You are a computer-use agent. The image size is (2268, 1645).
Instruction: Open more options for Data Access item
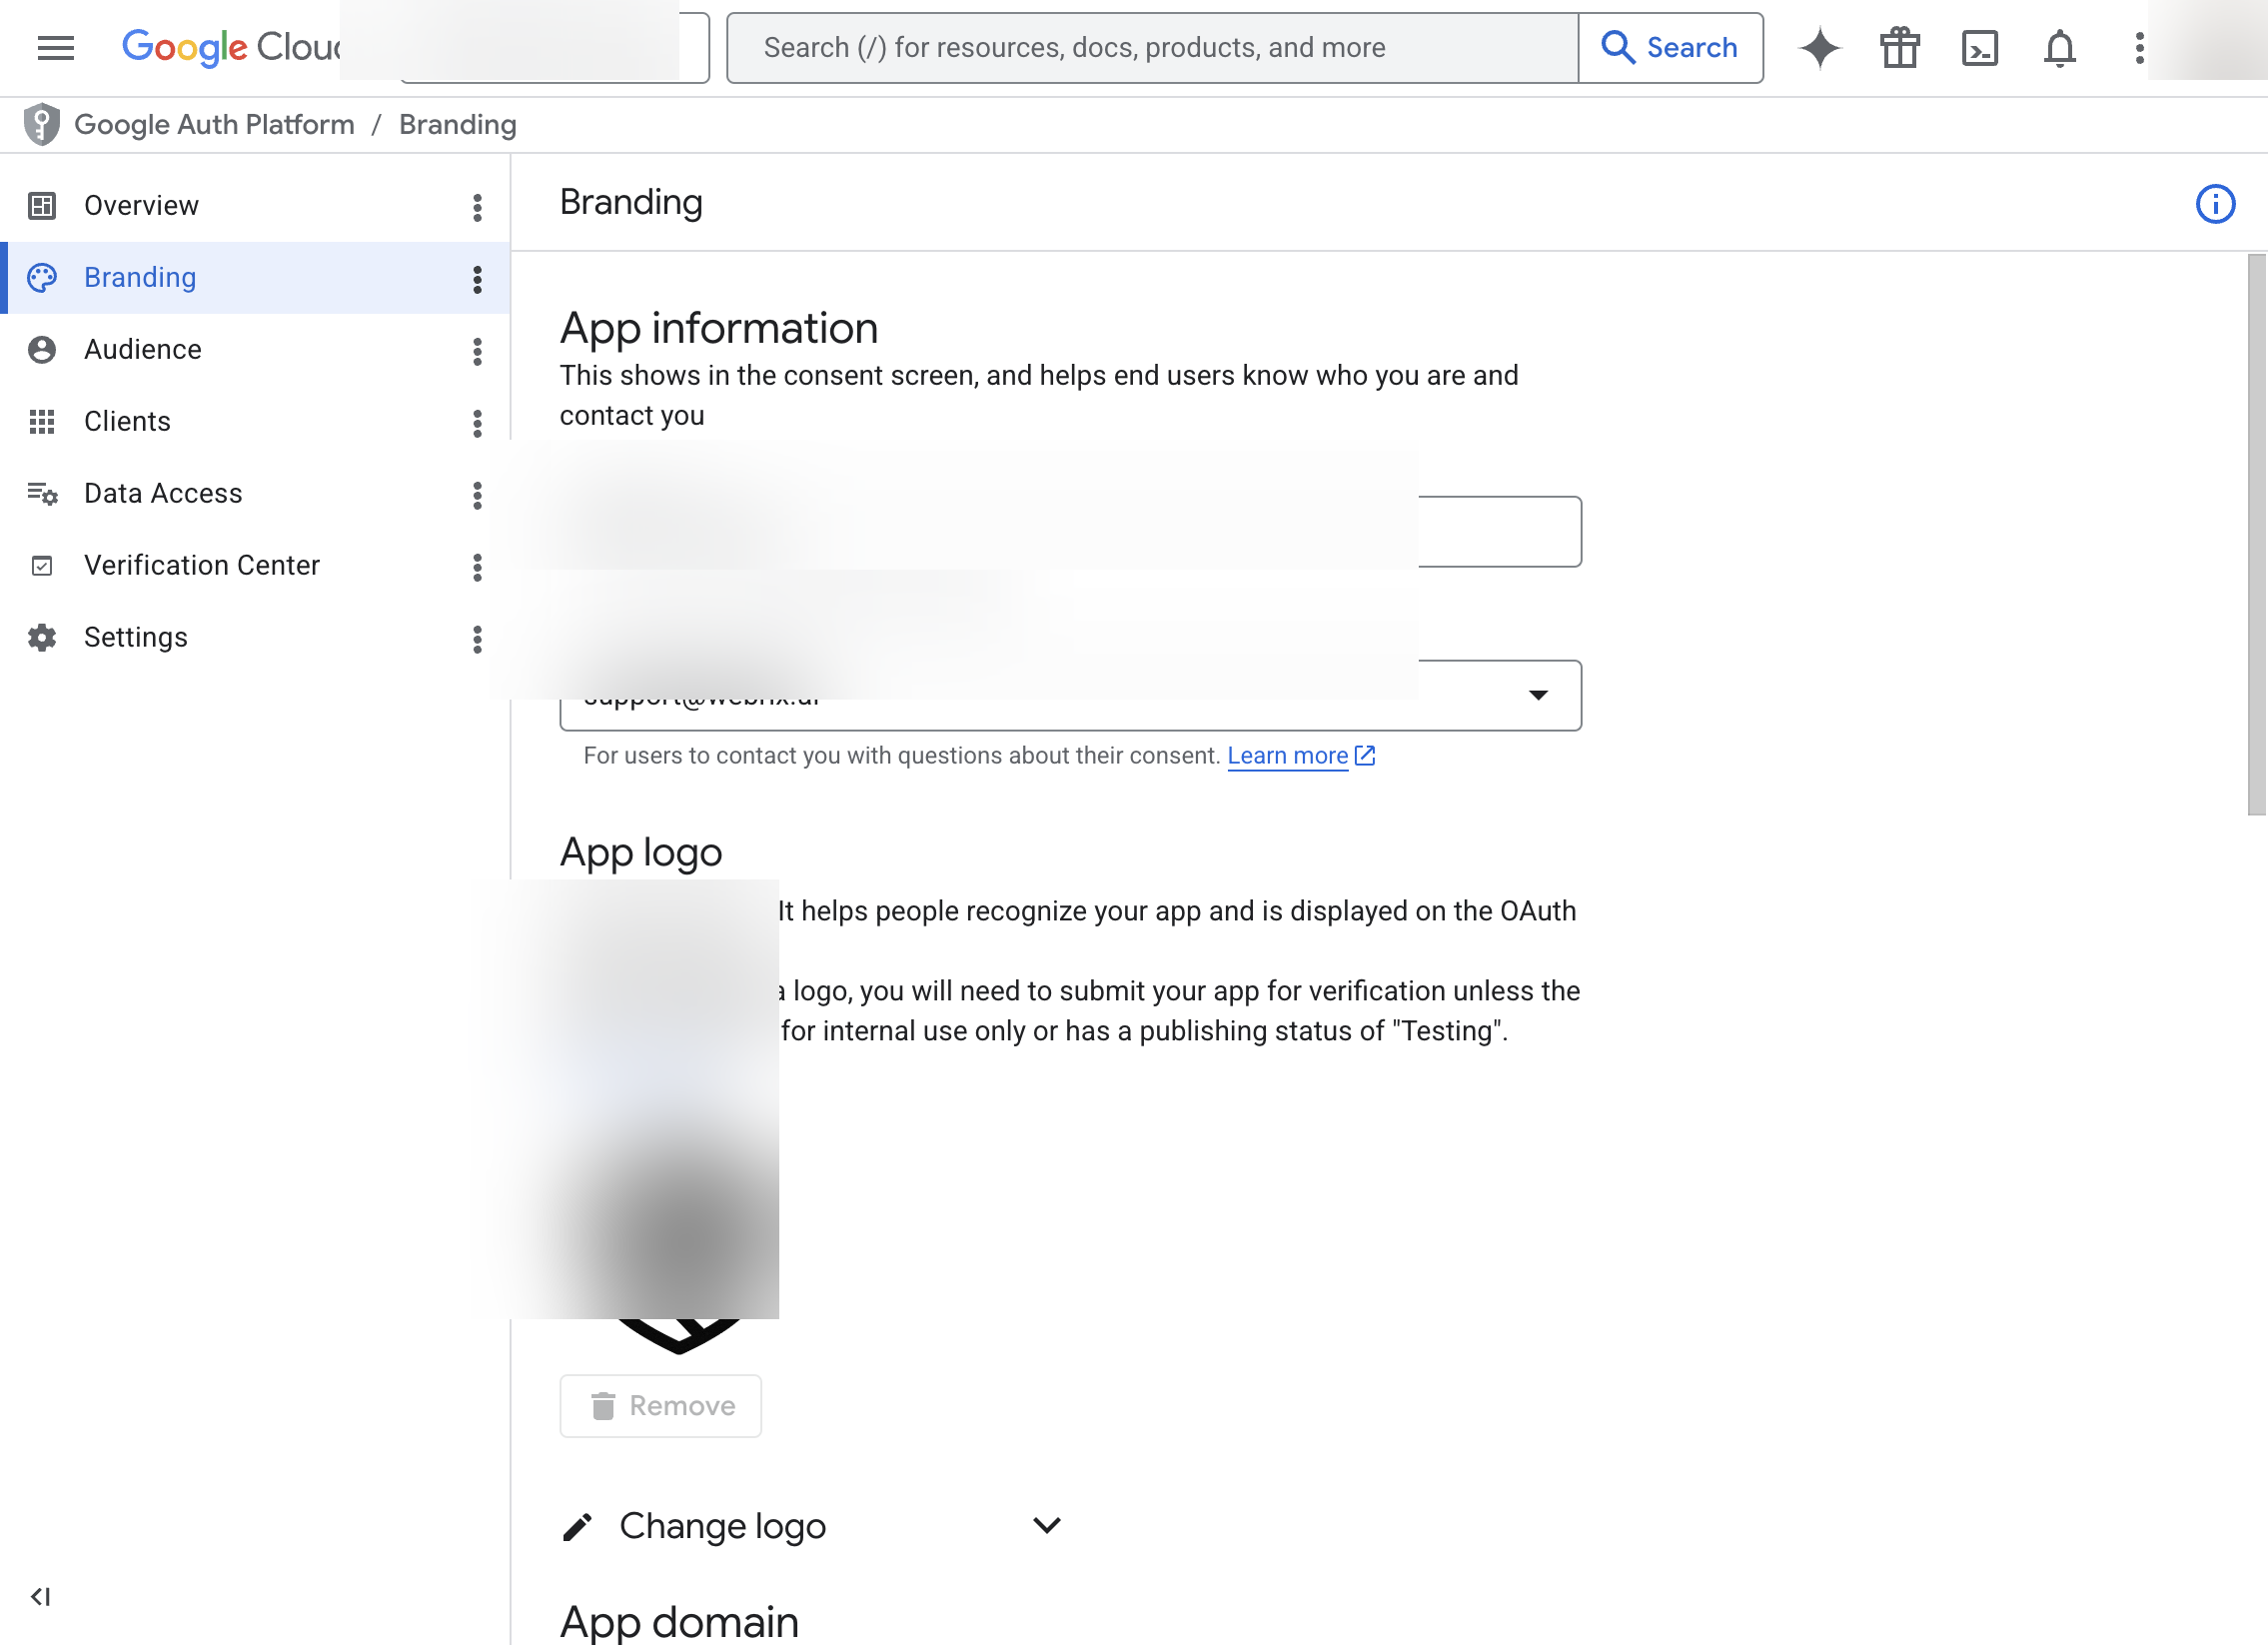pyautogui.click(x=477, y=495)
